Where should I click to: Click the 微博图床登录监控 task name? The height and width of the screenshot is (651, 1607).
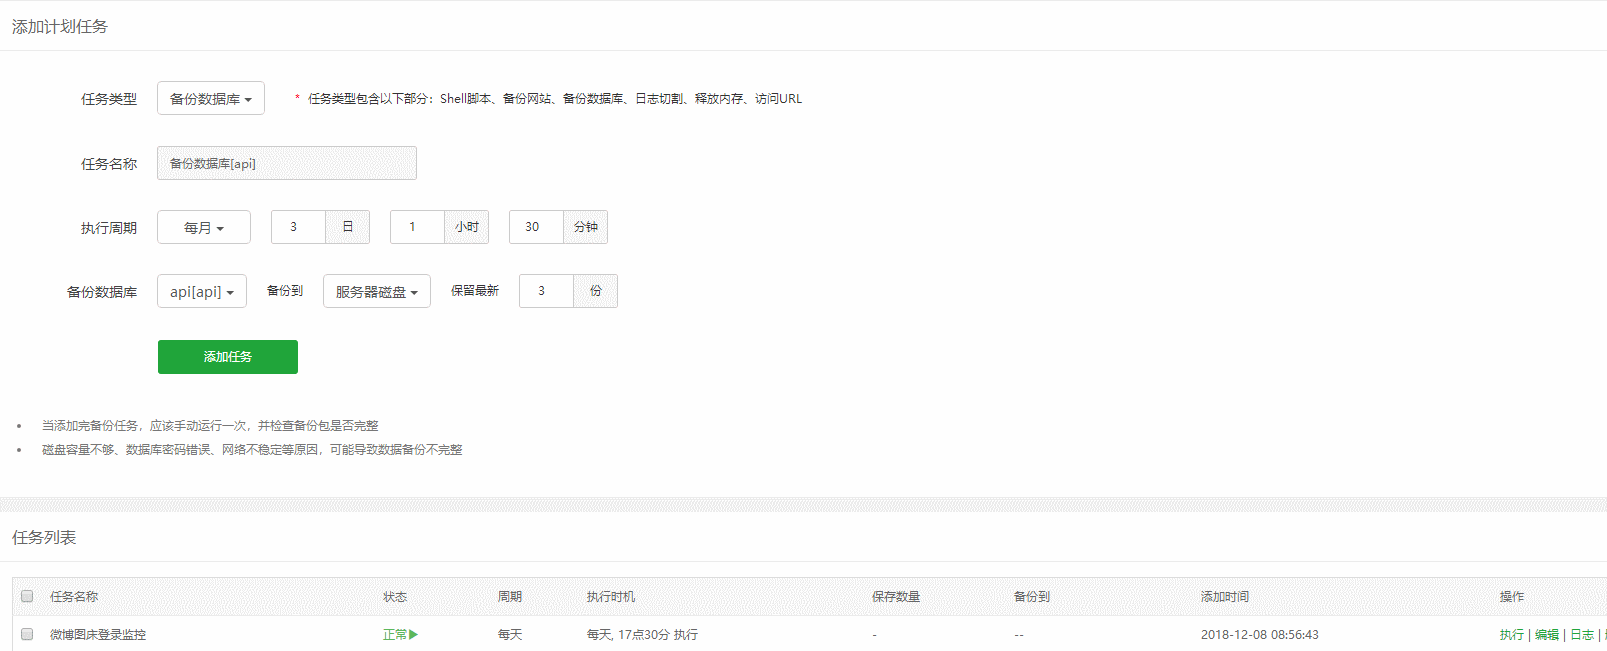98,634
